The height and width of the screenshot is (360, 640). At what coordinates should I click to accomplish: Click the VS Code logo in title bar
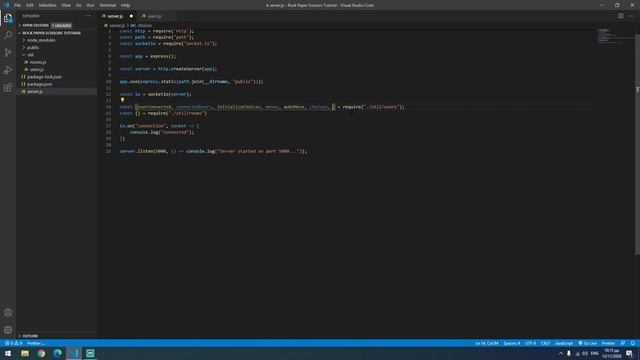tap(6, 5)
